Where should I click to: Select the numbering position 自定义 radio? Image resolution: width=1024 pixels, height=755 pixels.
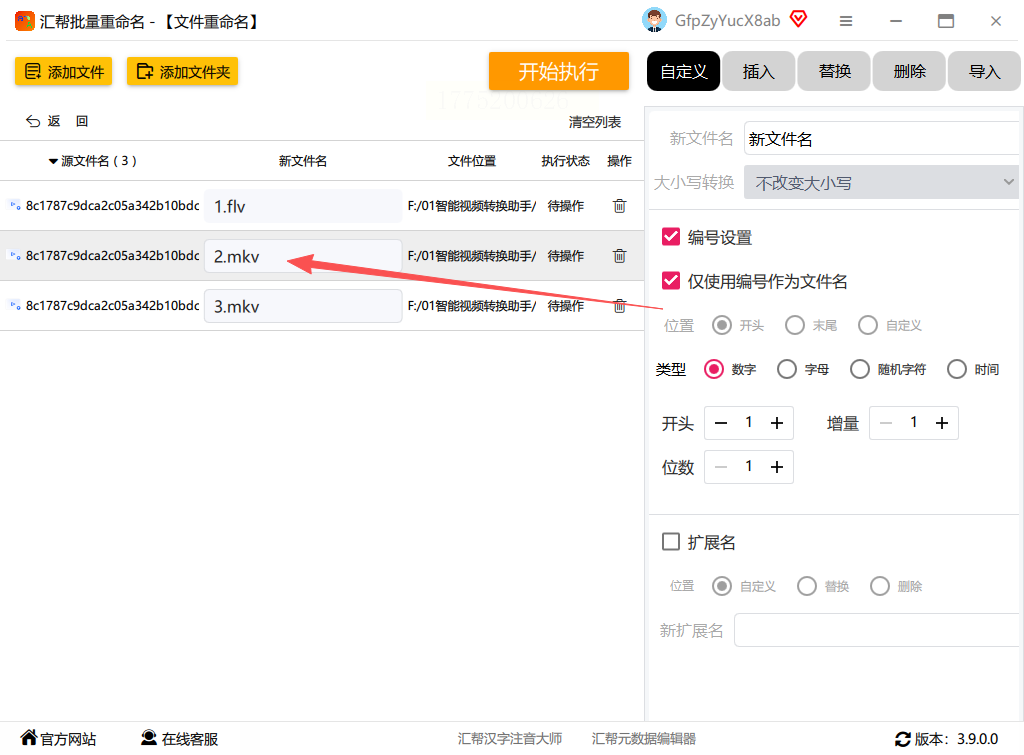coord(868,325)
